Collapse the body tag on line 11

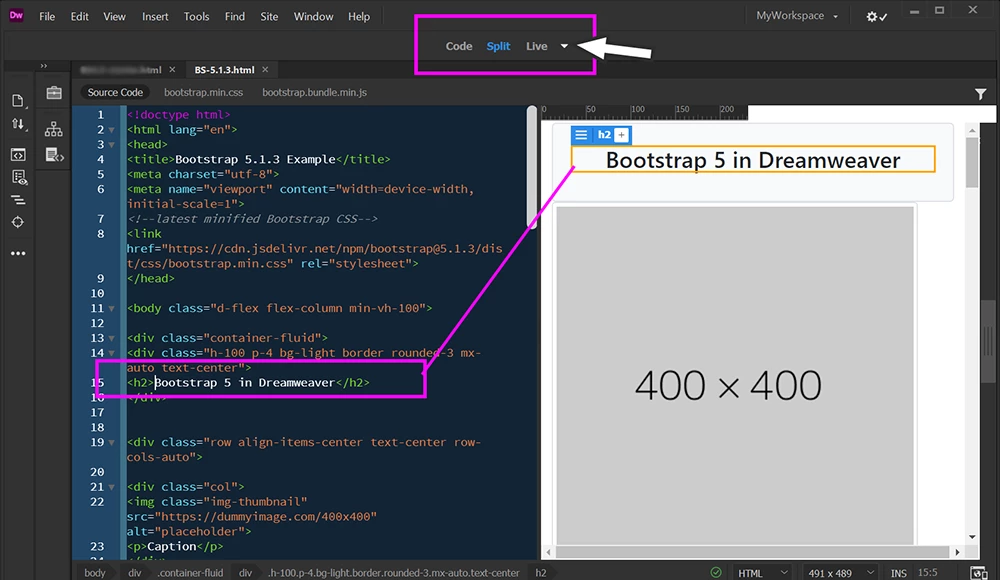112,308
